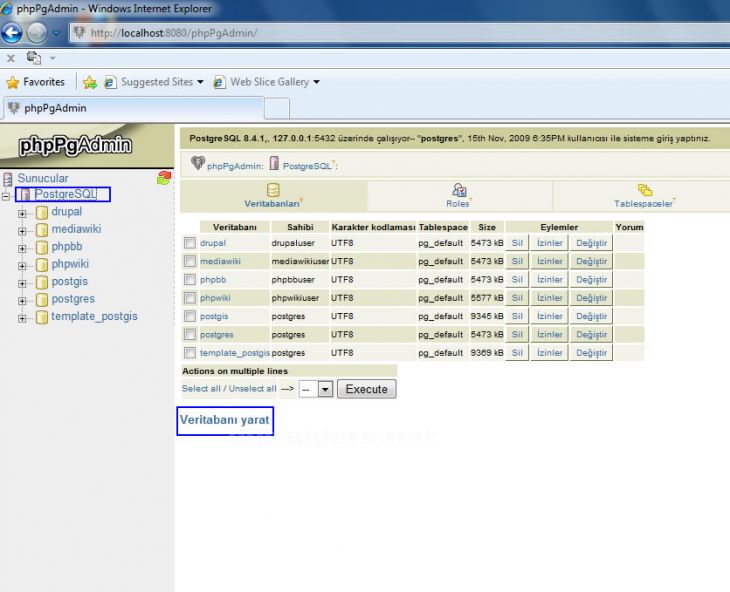The height and width of the screenshot is (592, 730).
Task: Click the postgis database icon in tree
Action: click(x=42, y=283)
